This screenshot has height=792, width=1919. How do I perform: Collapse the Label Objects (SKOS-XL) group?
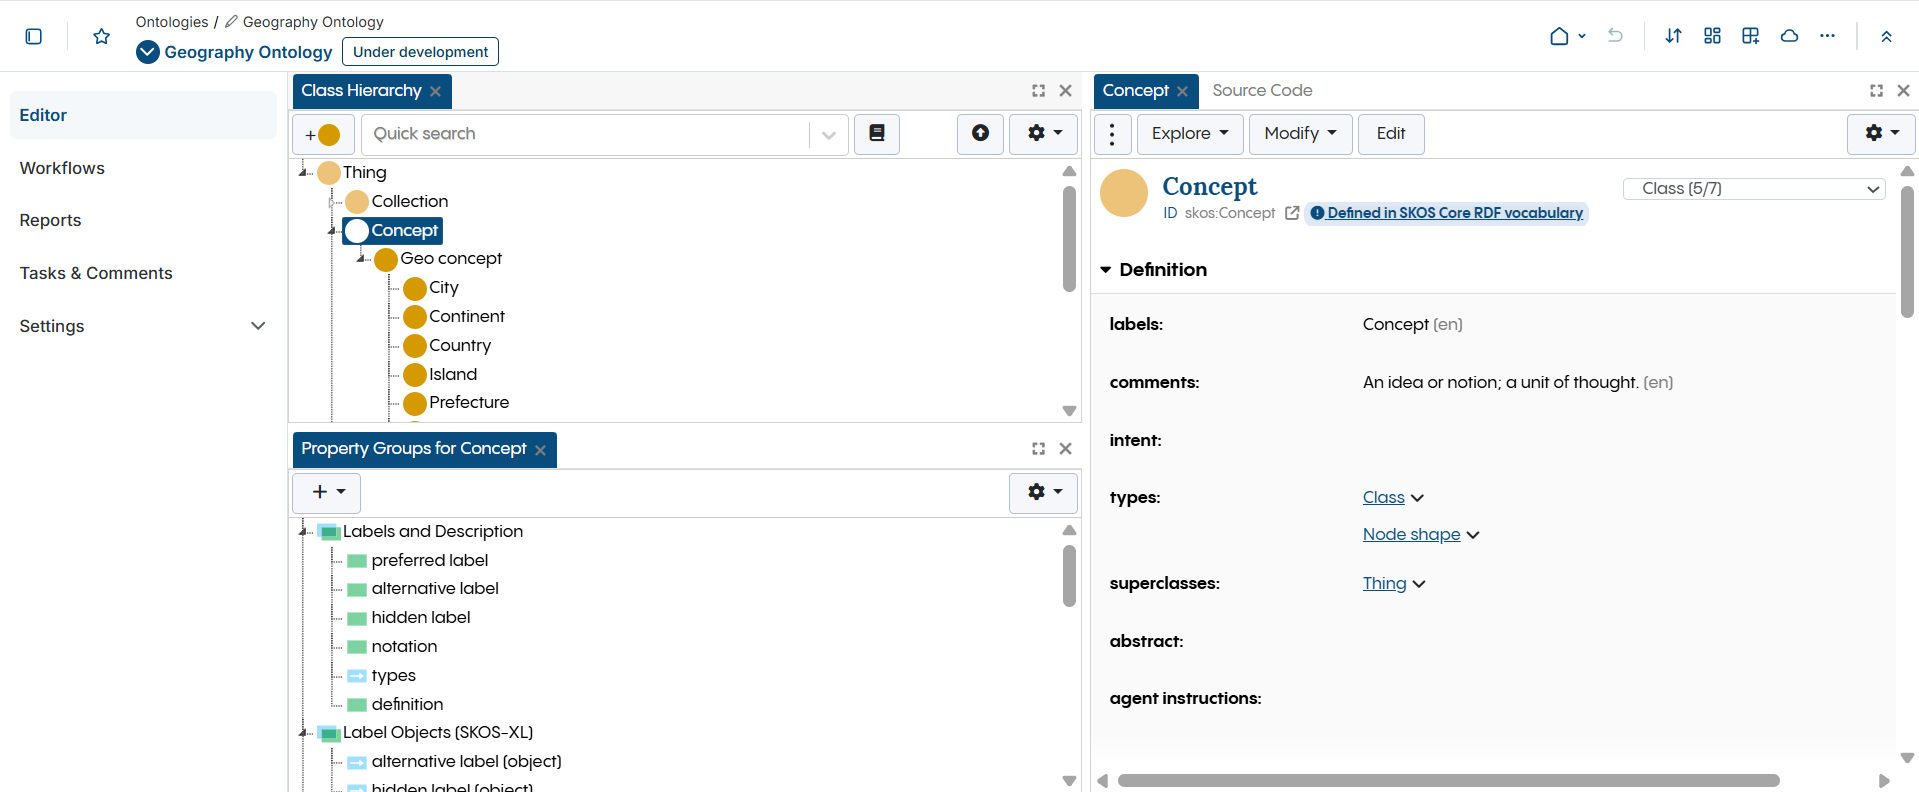pos(303,733)
